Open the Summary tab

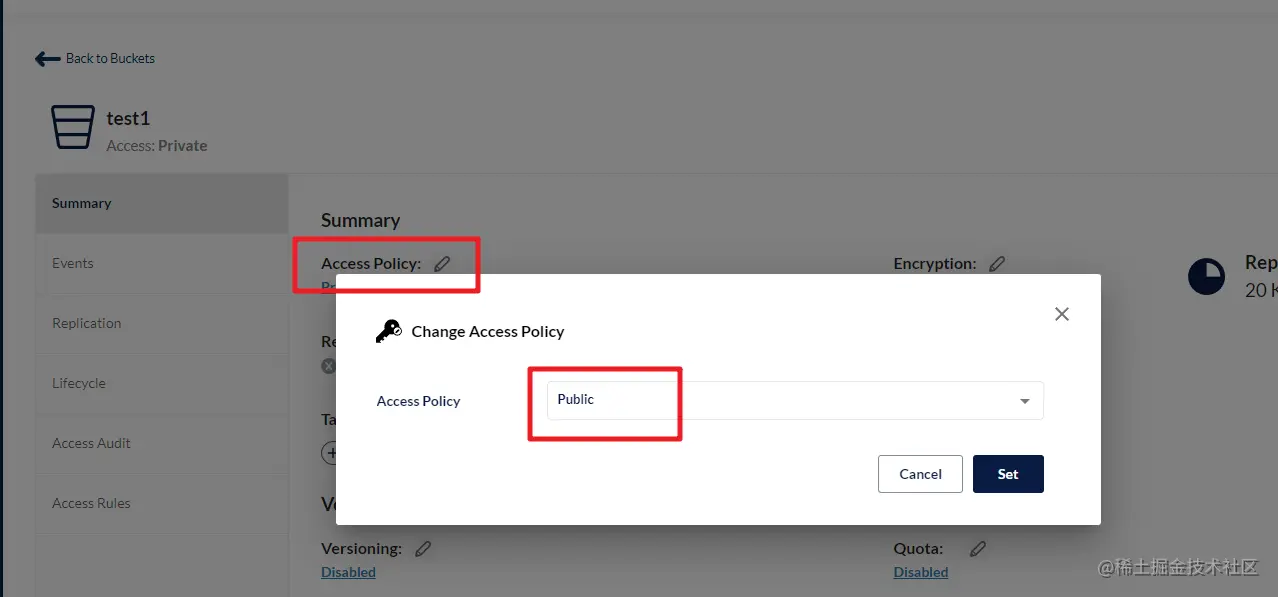pos(82,203)
